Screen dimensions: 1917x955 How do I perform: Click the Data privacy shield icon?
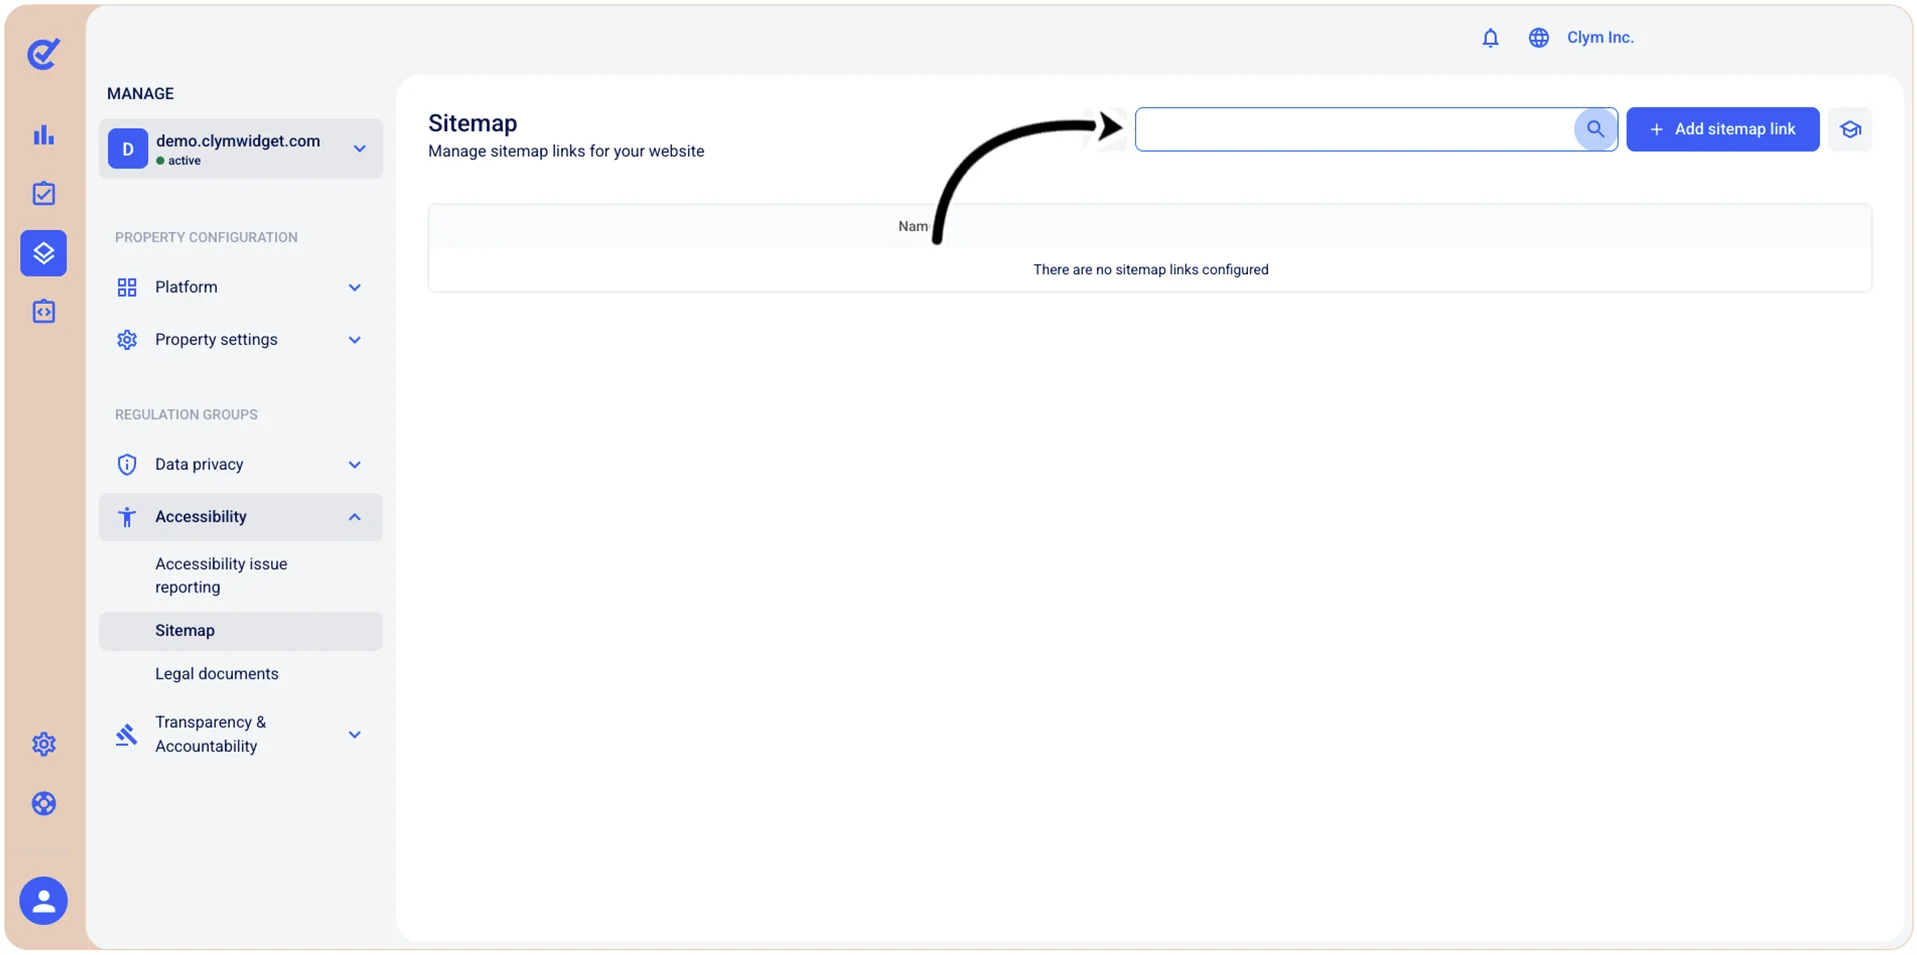click(127, 464)
